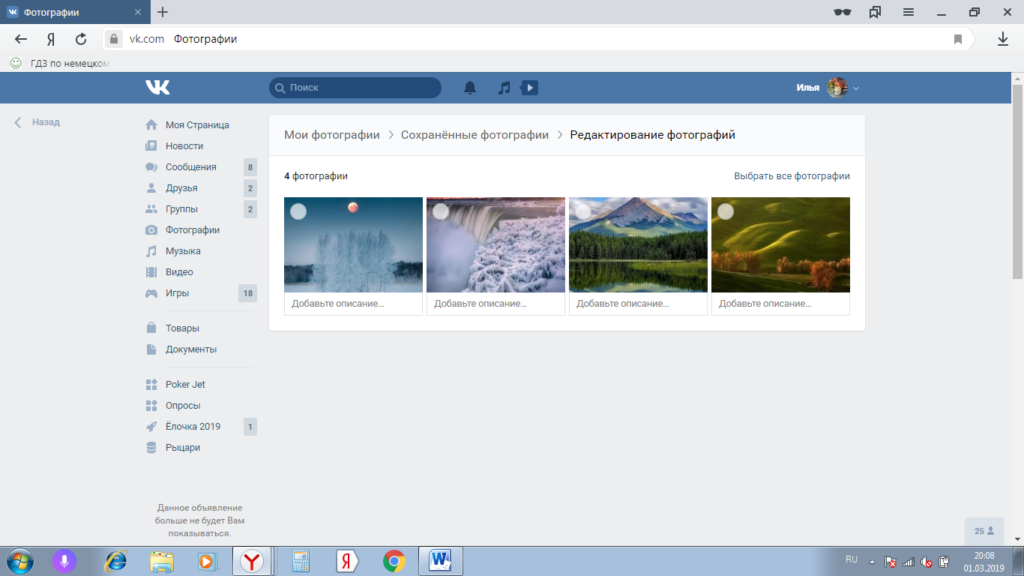Screen dimensions: 1024x576
Task: Click the browser bookmark icon in address bar
Action: pos(957,39)
